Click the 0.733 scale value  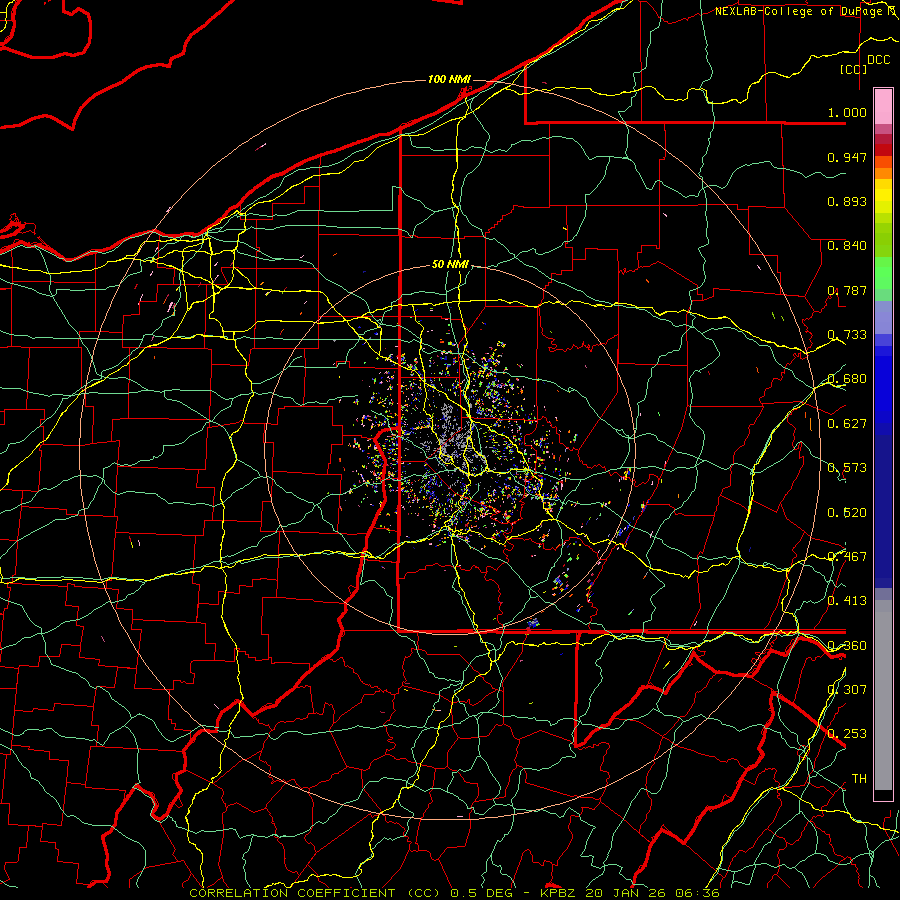pyautogui.click(x=847, y=335)
